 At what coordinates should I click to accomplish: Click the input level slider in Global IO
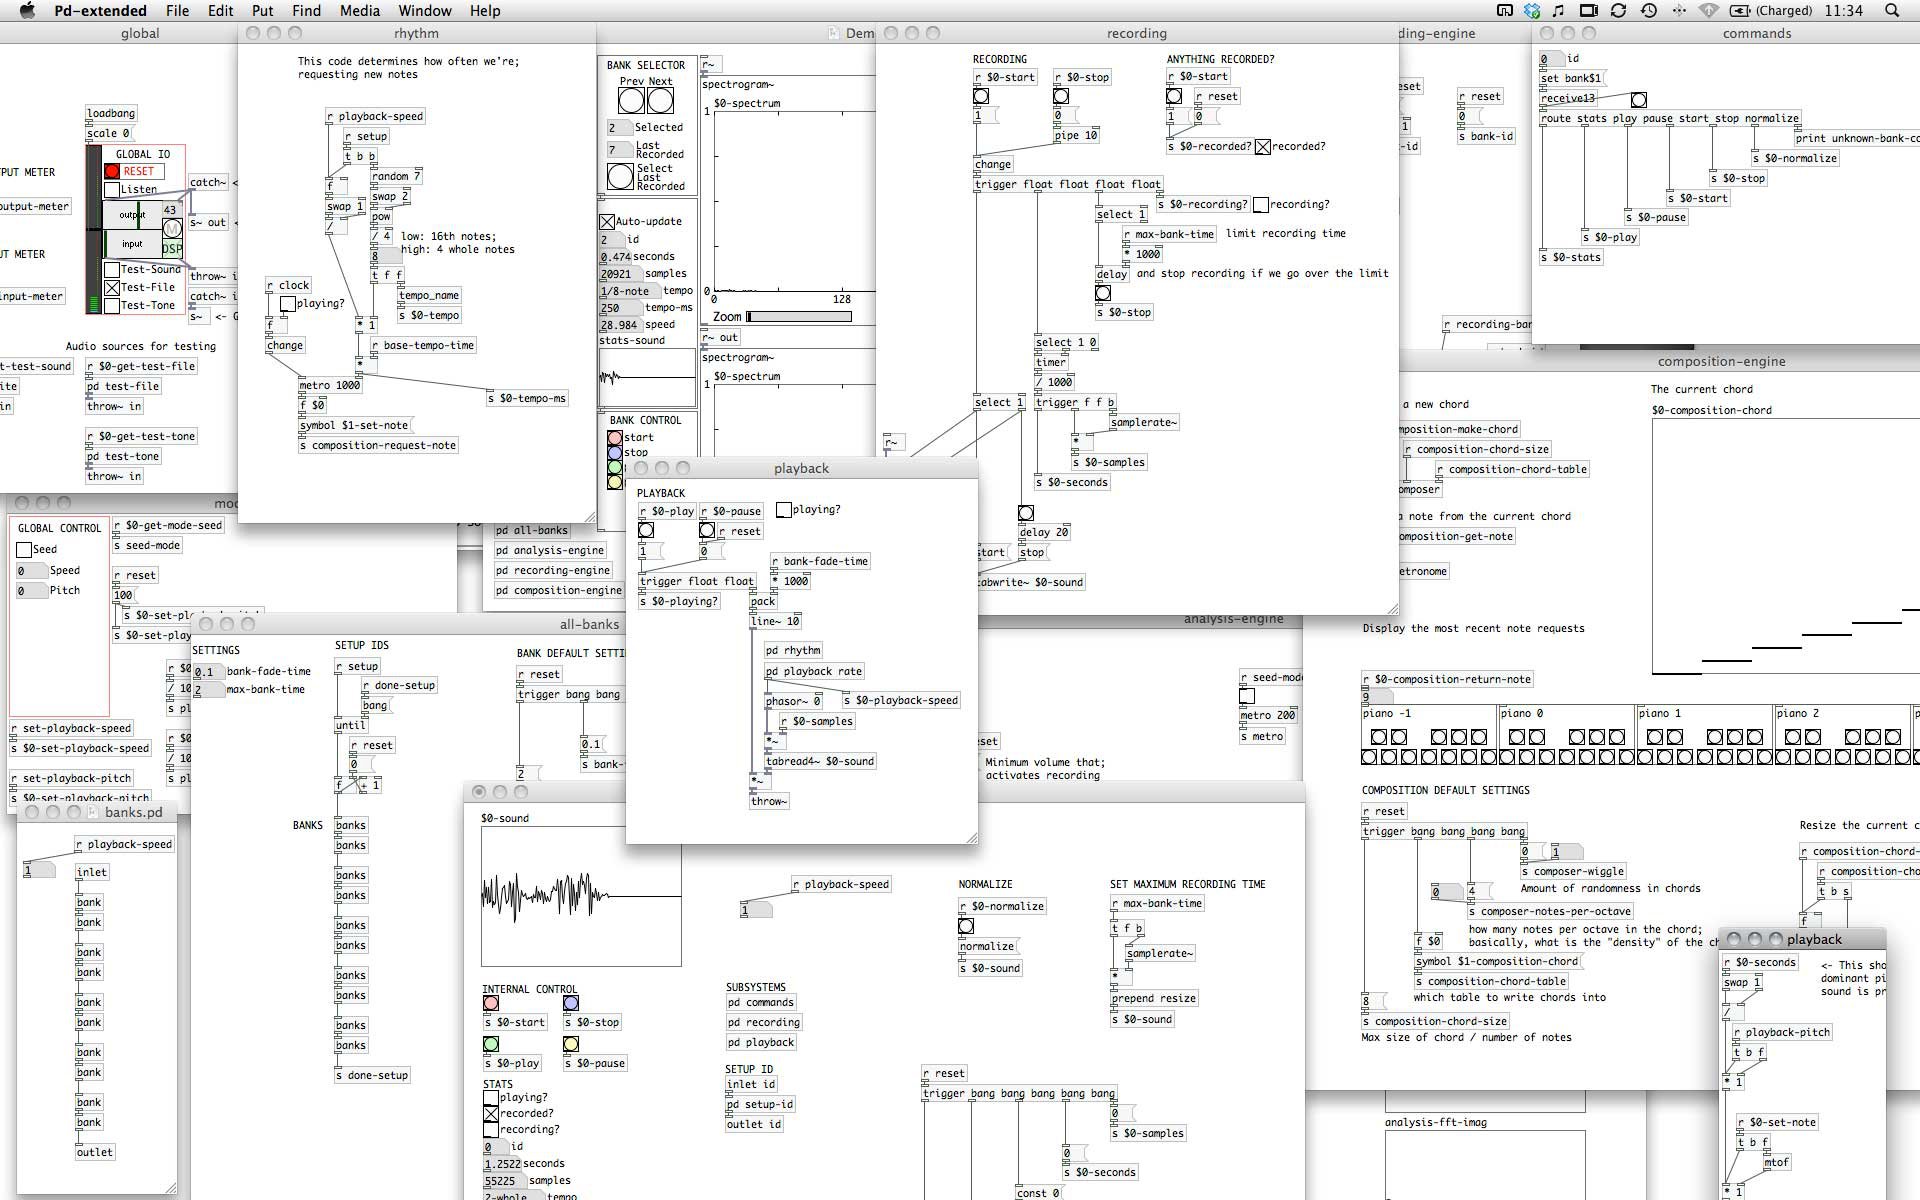click(133, 244)
